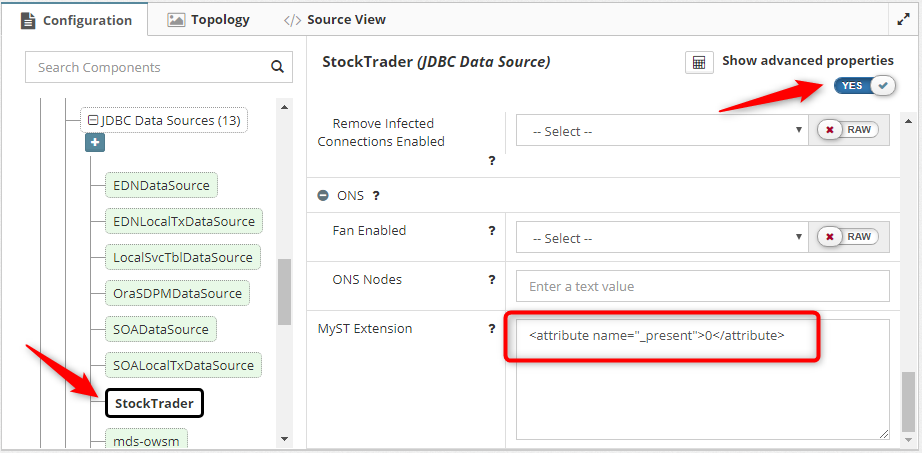Viewport: 922px width, 453px height.
Task: Click the blue plus button under JDBC Data Sources
Action: click(95, 143)
